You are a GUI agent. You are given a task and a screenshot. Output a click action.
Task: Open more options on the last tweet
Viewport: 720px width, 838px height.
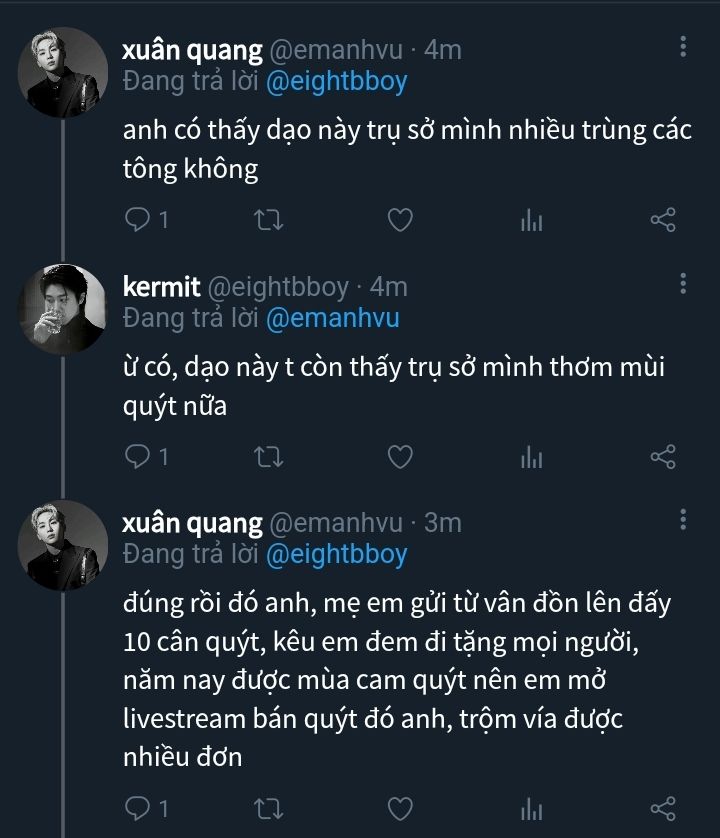683,520
